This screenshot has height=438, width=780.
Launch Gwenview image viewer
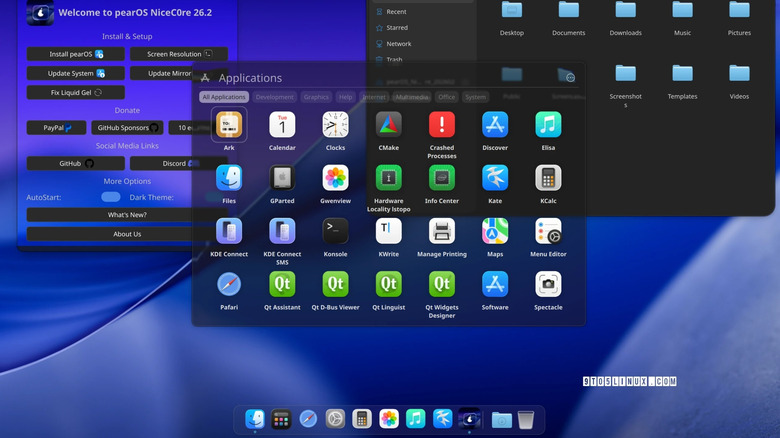335,178
